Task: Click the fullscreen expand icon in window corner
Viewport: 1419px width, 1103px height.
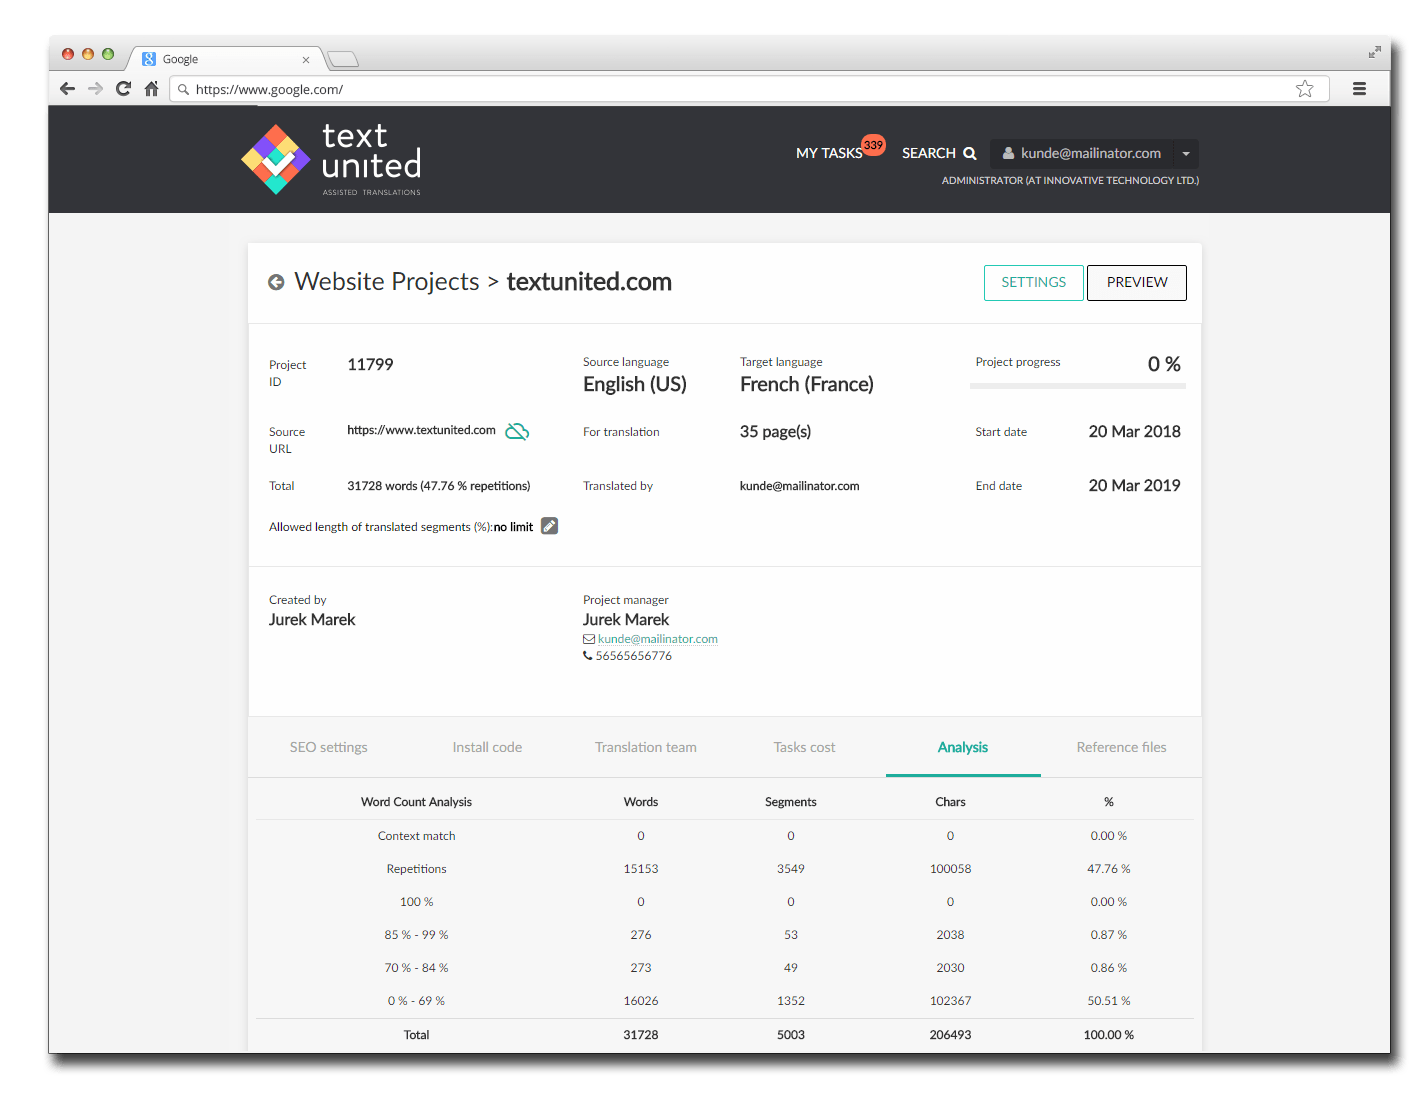Action: 1375,51
